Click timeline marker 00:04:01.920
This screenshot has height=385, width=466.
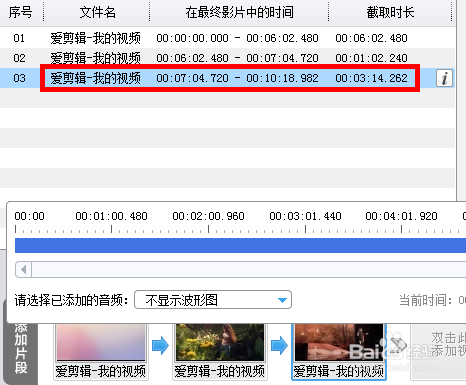pos(401,216)
